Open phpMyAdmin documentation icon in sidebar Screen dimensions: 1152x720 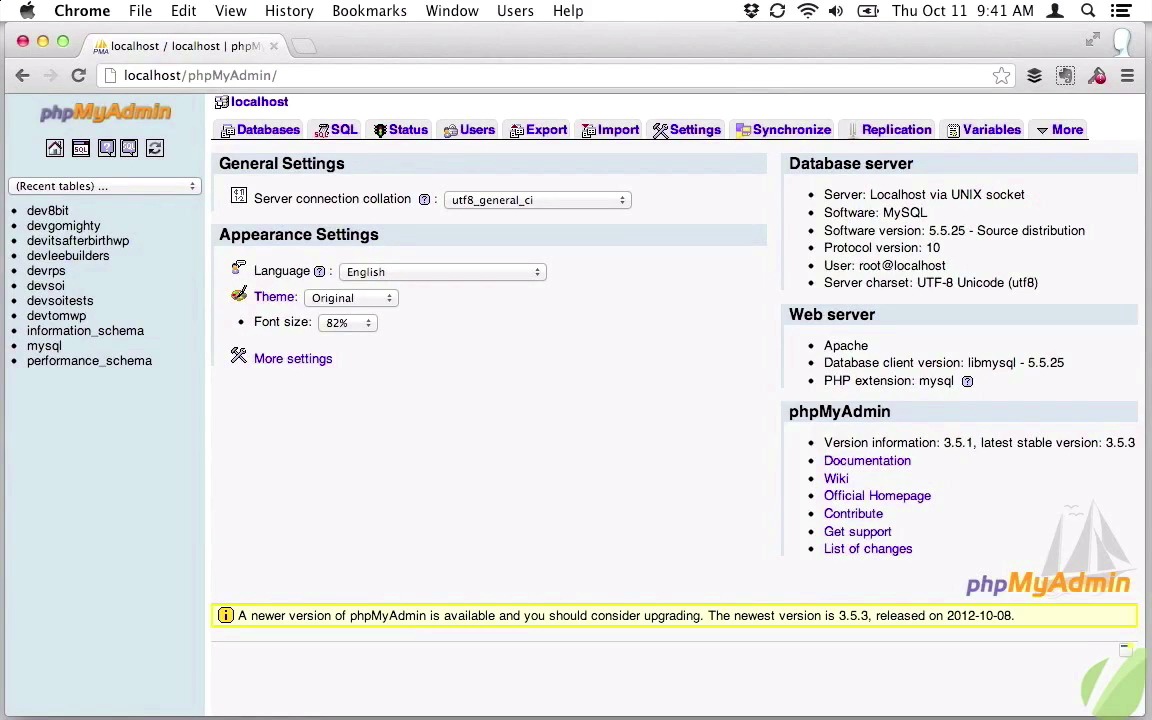point(107,148)
